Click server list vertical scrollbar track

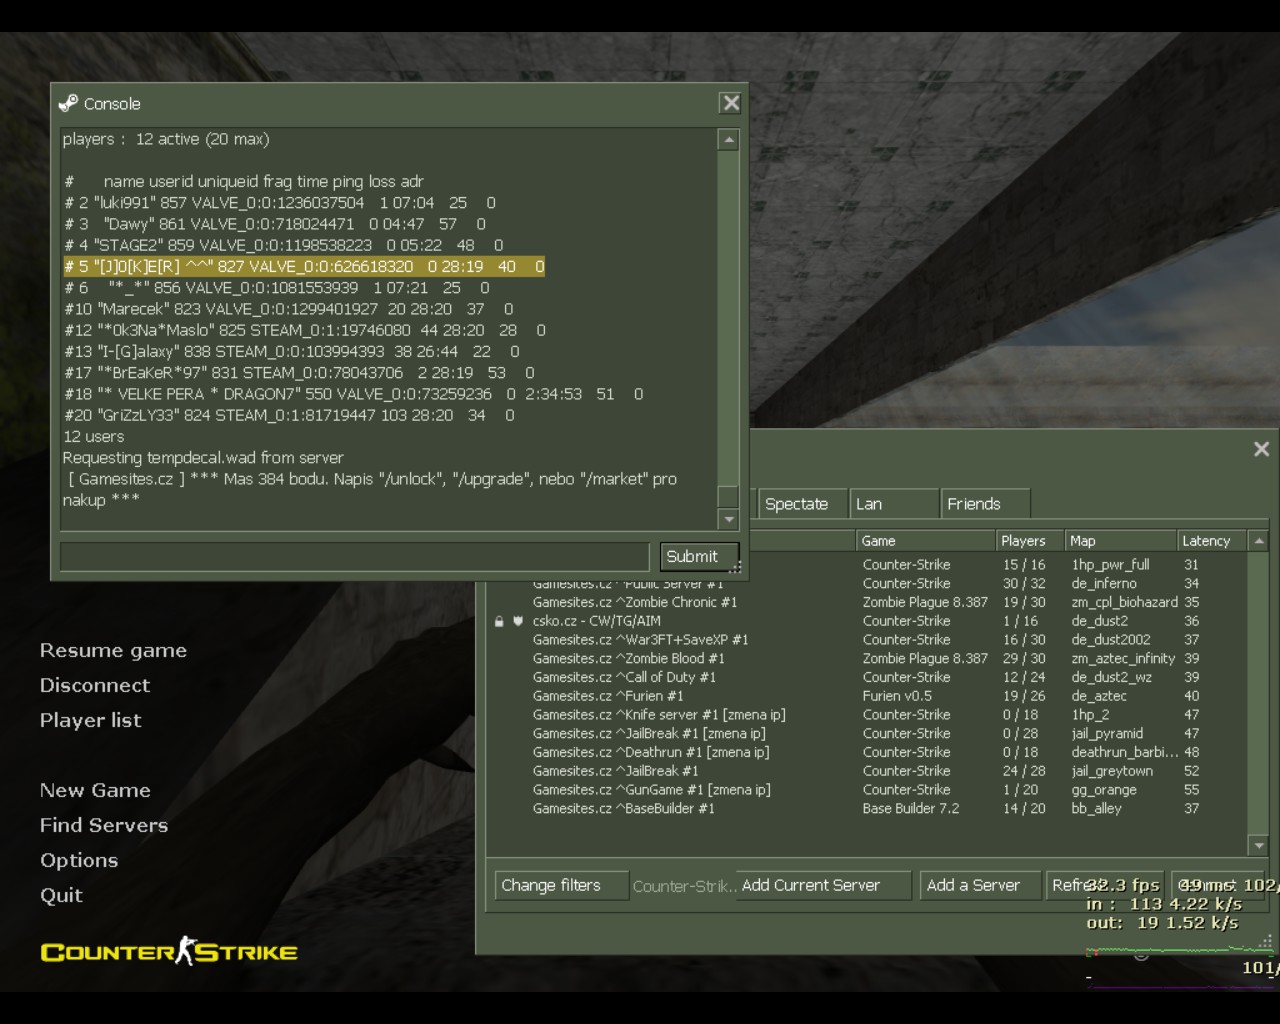(x=1259, y=693)
